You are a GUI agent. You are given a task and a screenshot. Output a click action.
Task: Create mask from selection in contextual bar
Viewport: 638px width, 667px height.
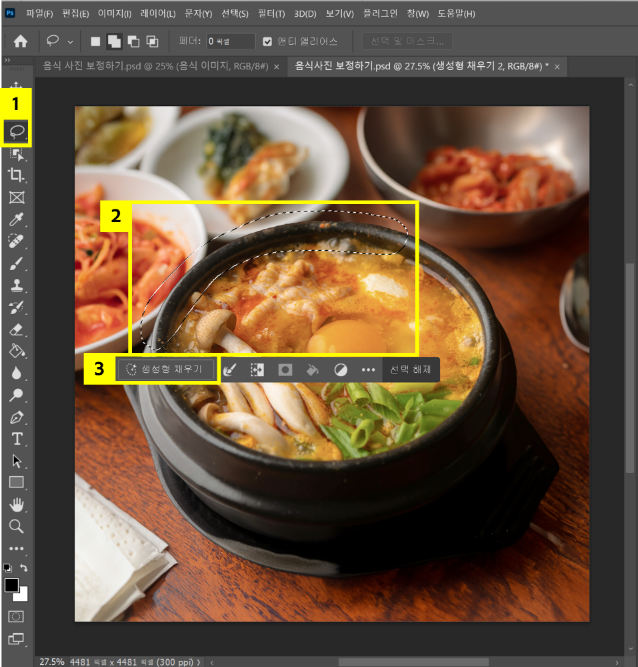(x=285, y=369)
